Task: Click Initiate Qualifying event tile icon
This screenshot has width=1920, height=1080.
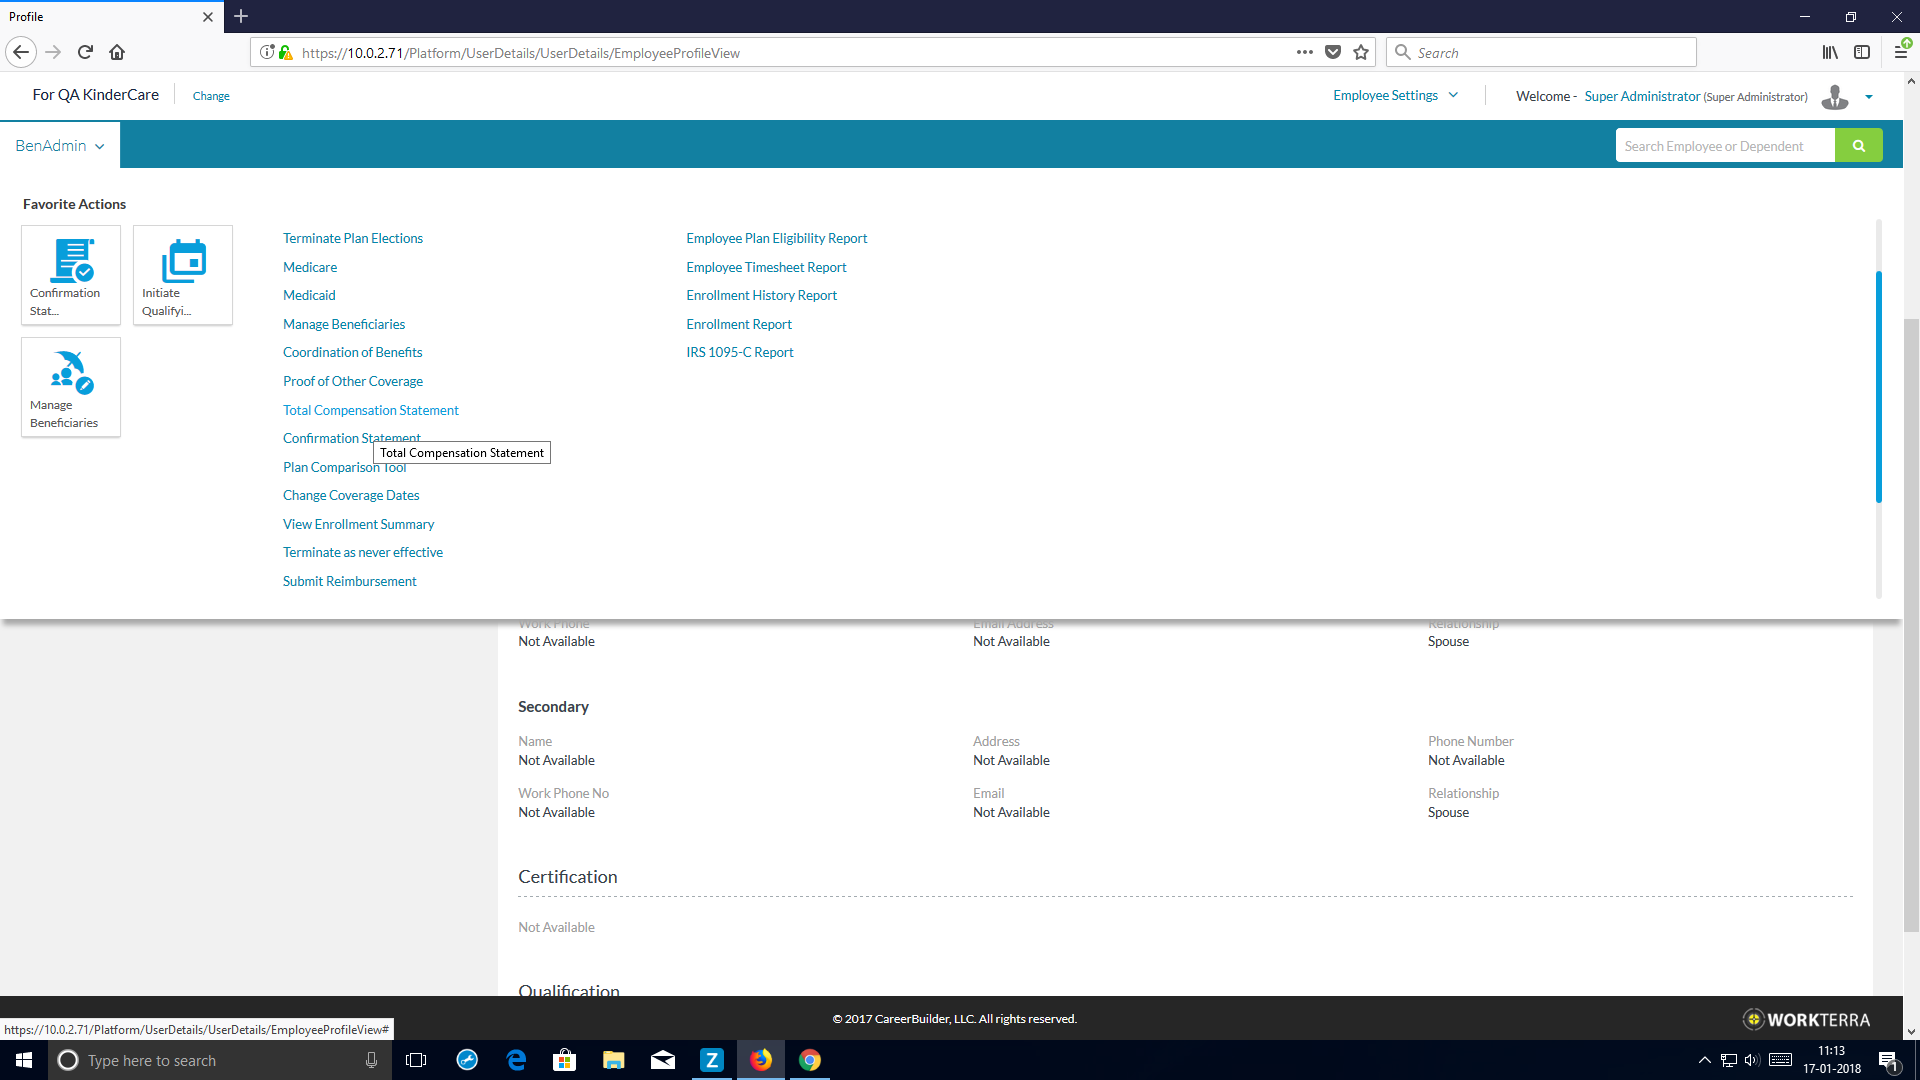Action: point(184,261)
